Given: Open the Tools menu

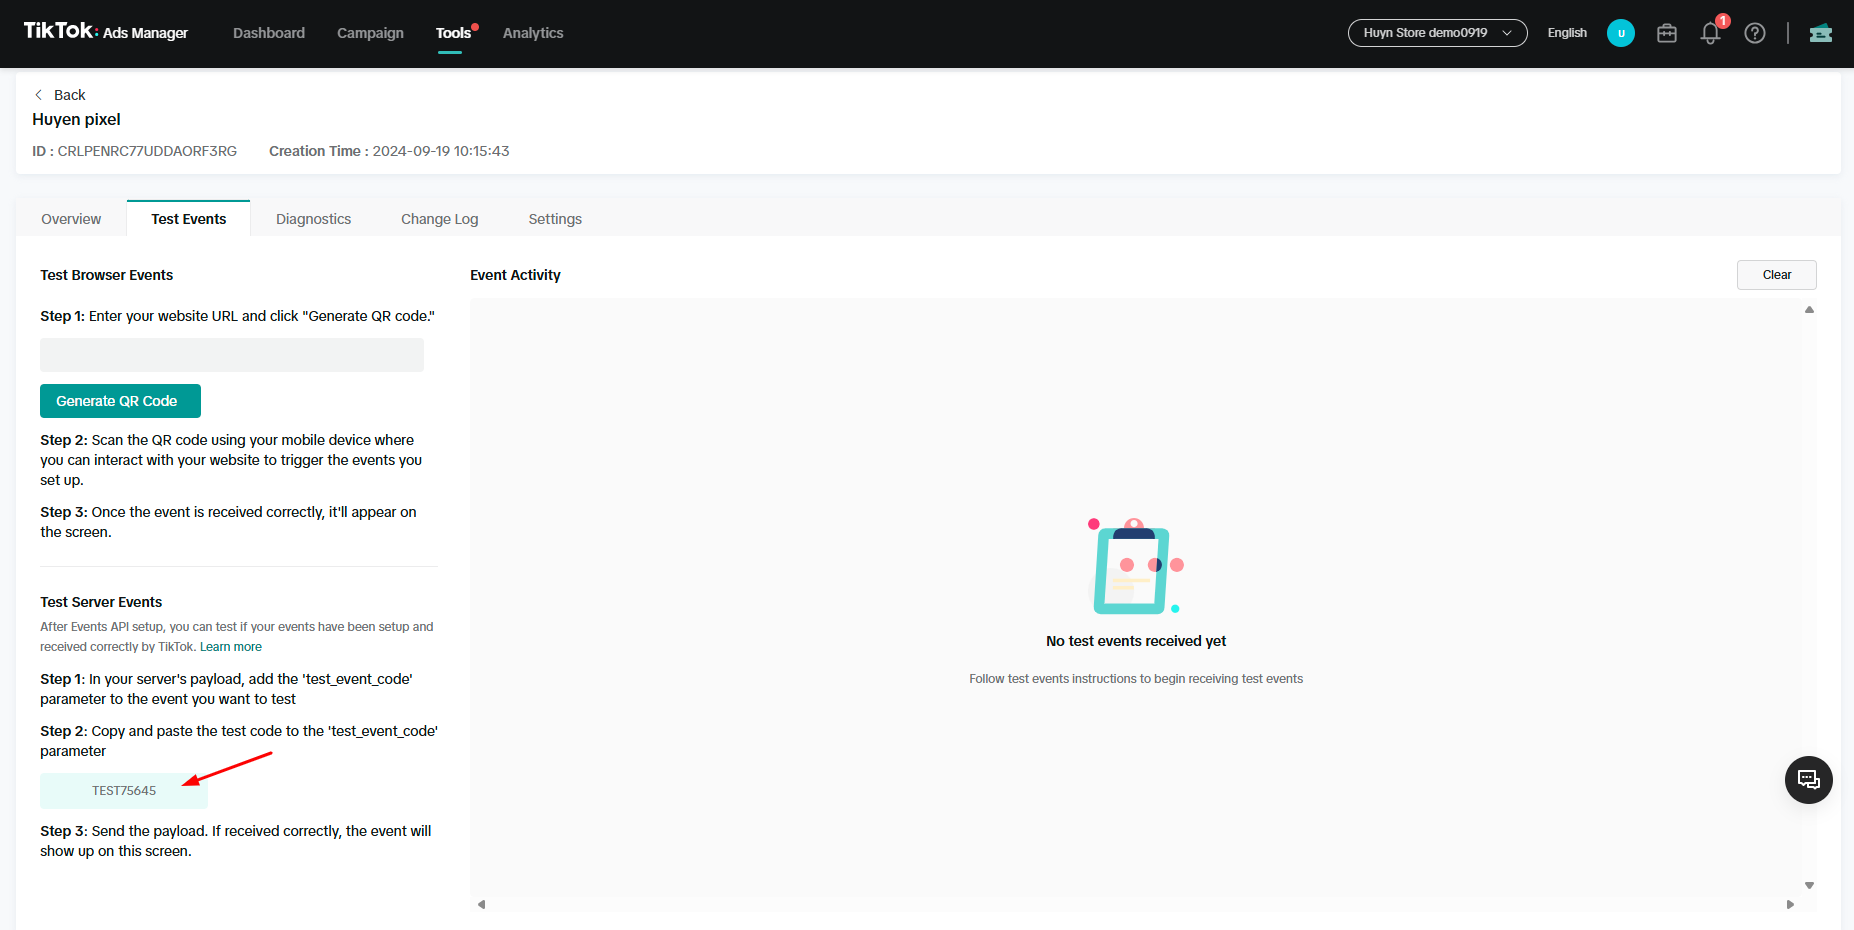Looking at the screenshot, I should pyautogui.click(x=453, y=33).
